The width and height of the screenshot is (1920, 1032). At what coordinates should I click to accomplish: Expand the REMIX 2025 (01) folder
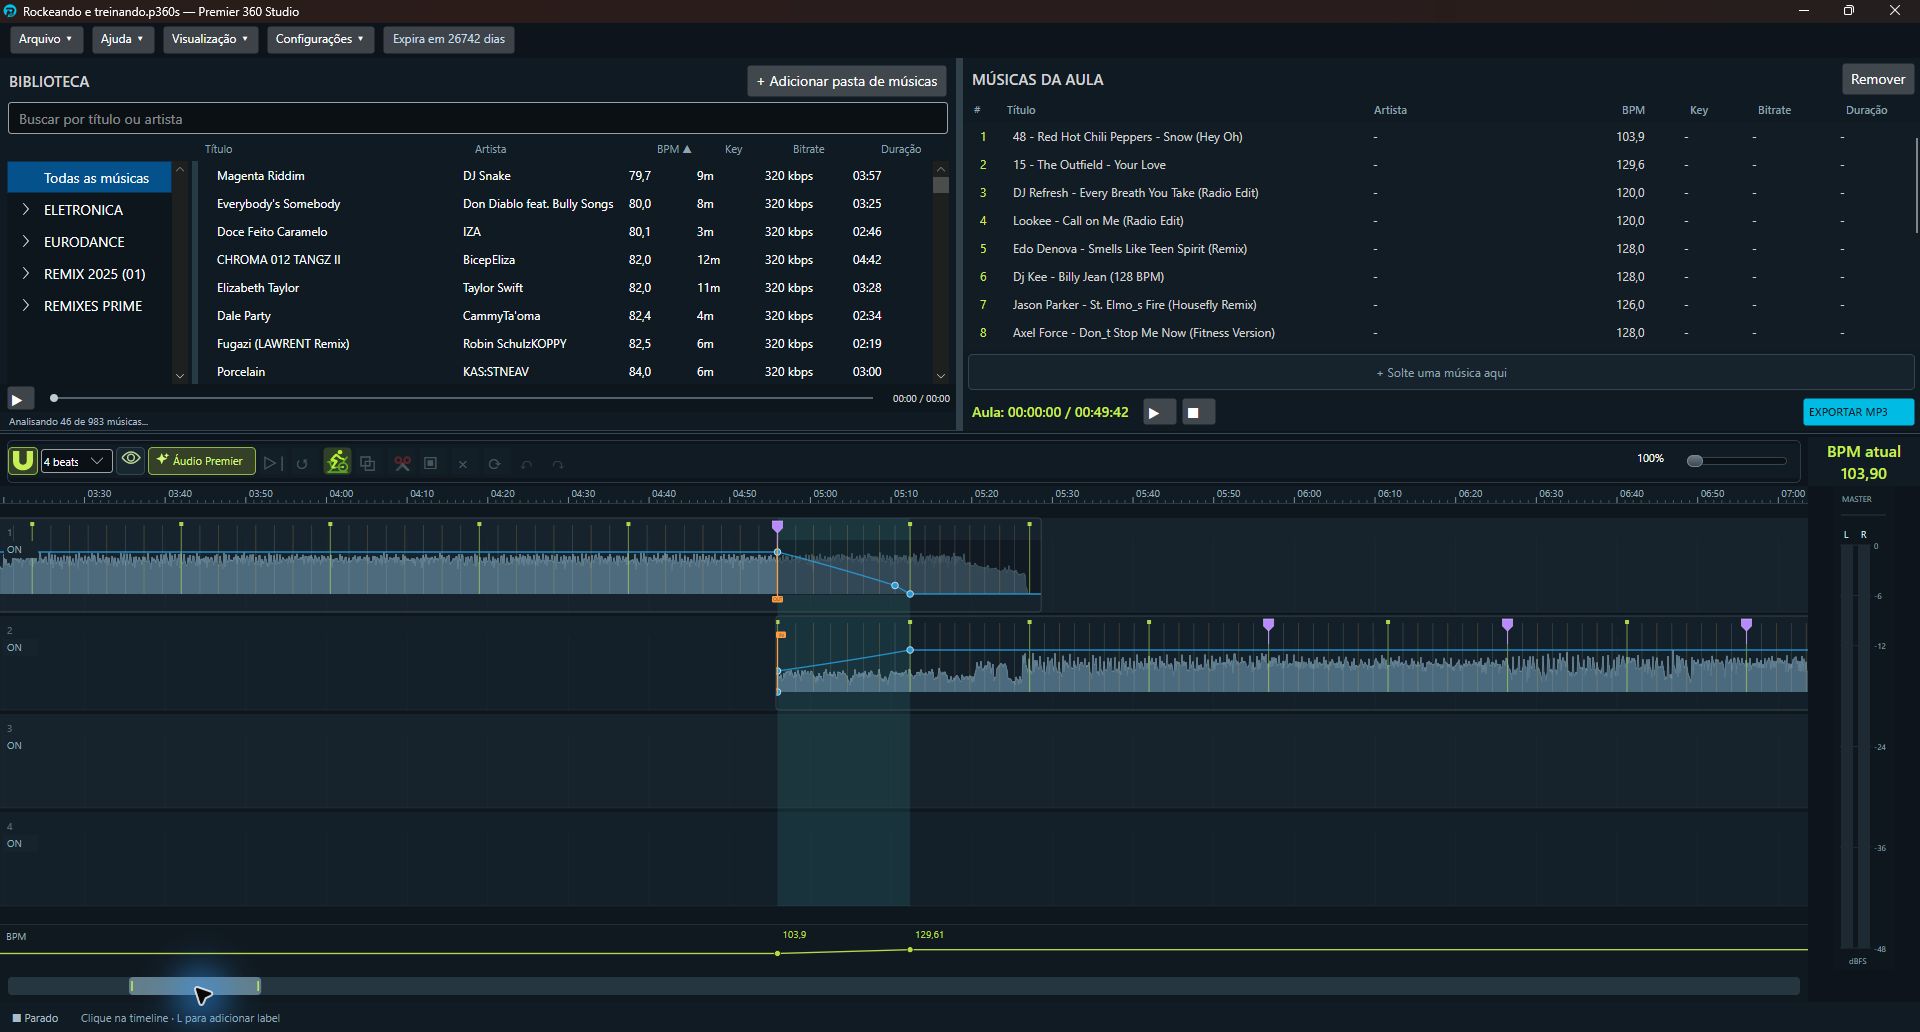pyautogui.click(x=26, y=274)
